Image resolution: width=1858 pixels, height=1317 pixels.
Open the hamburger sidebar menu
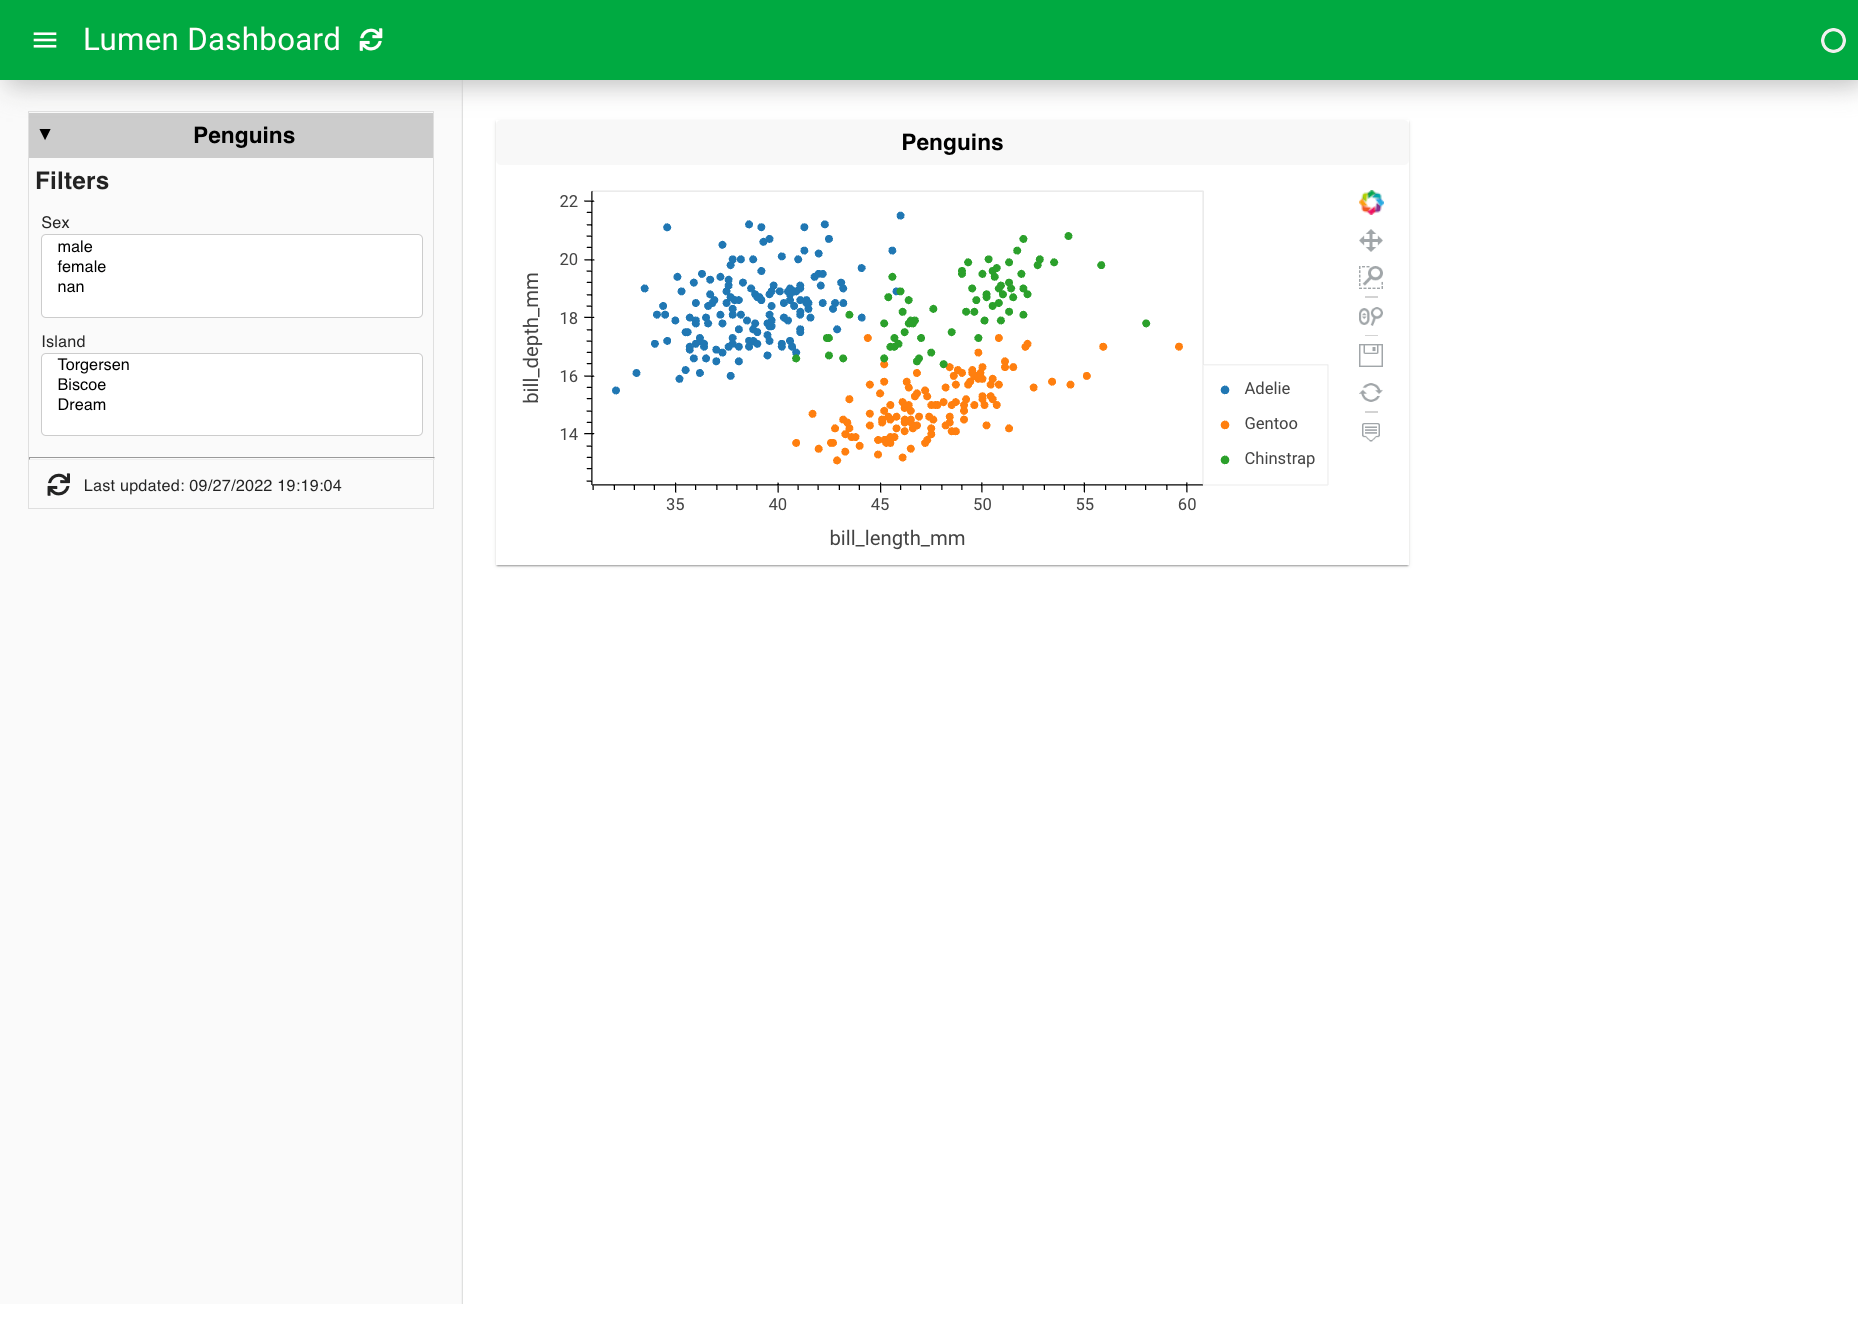point(45,40)
